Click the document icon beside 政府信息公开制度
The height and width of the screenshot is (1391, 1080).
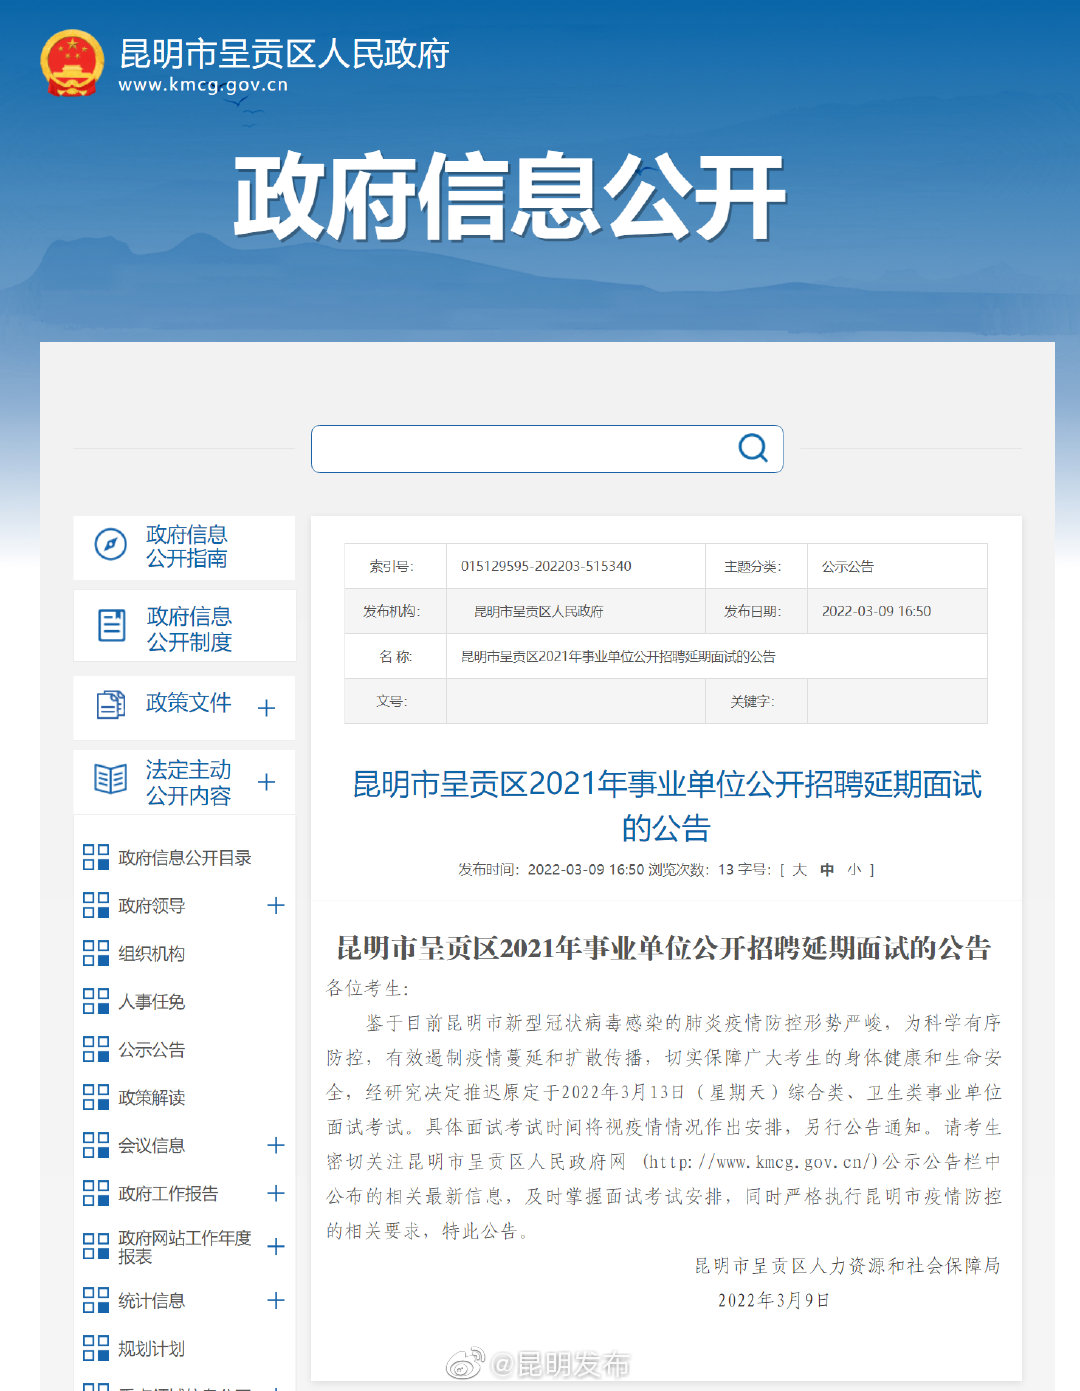[111, 626]
